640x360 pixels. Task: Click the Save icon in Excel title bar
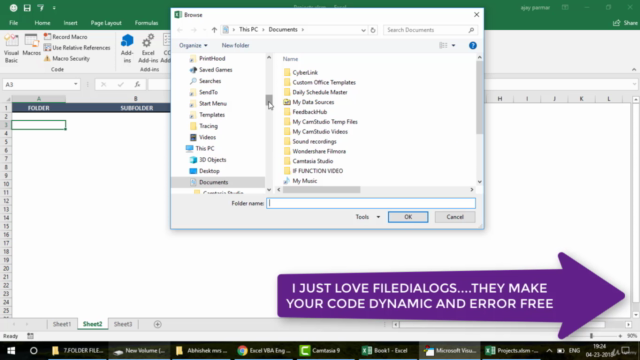[27, 8]
